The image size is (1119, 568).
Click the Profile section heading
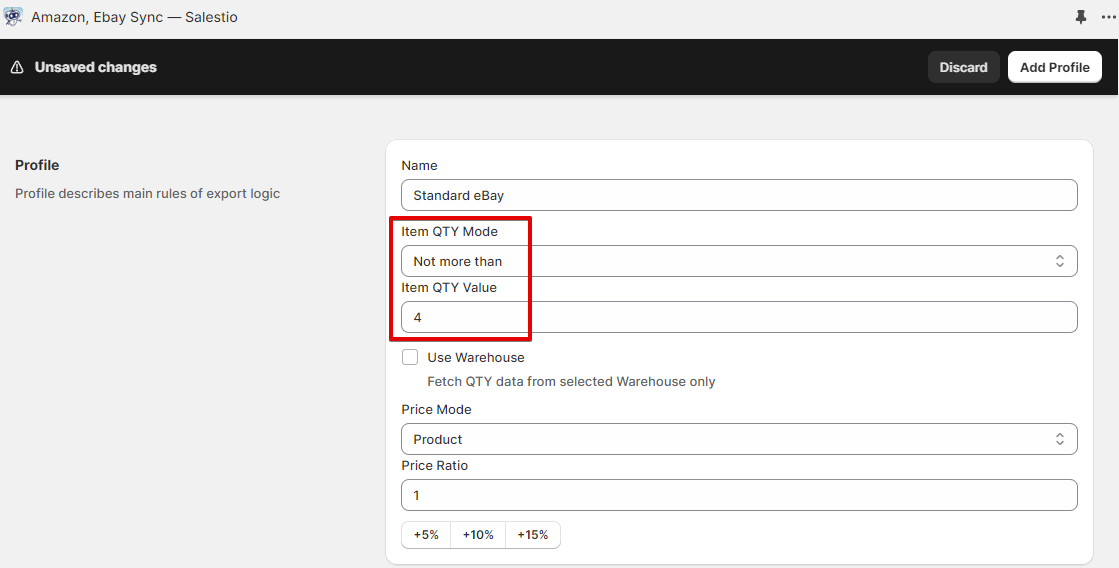37,165
